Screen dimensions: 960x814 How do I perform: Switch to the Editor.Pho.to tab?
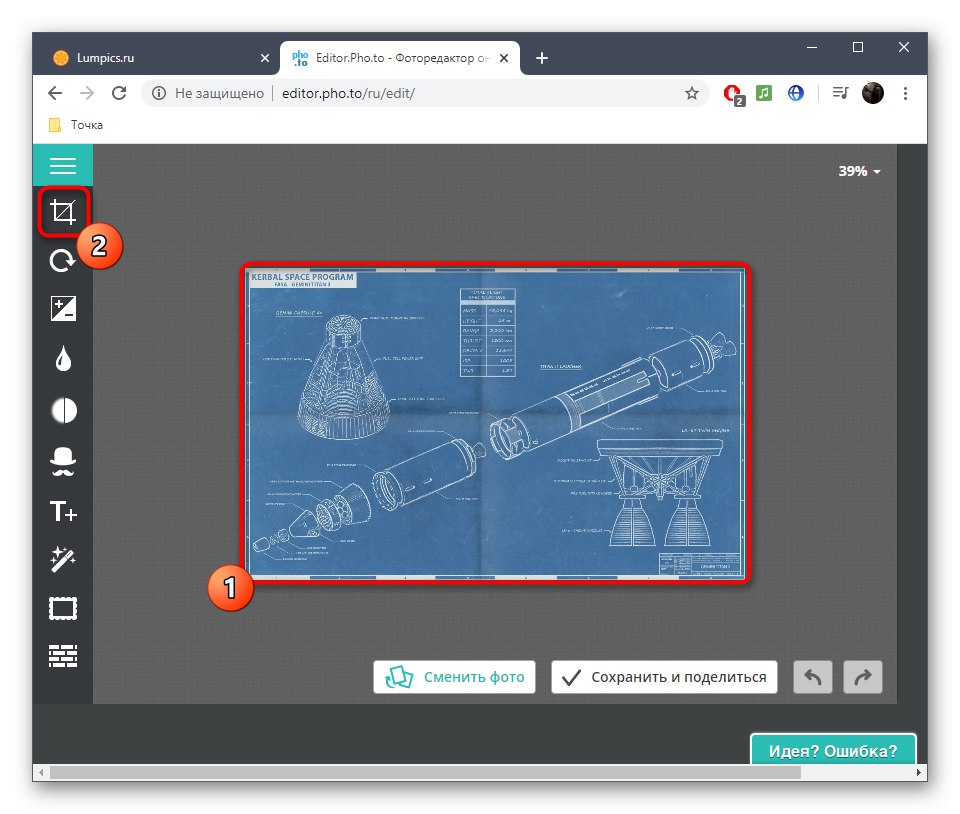click(x=400, y=58)
